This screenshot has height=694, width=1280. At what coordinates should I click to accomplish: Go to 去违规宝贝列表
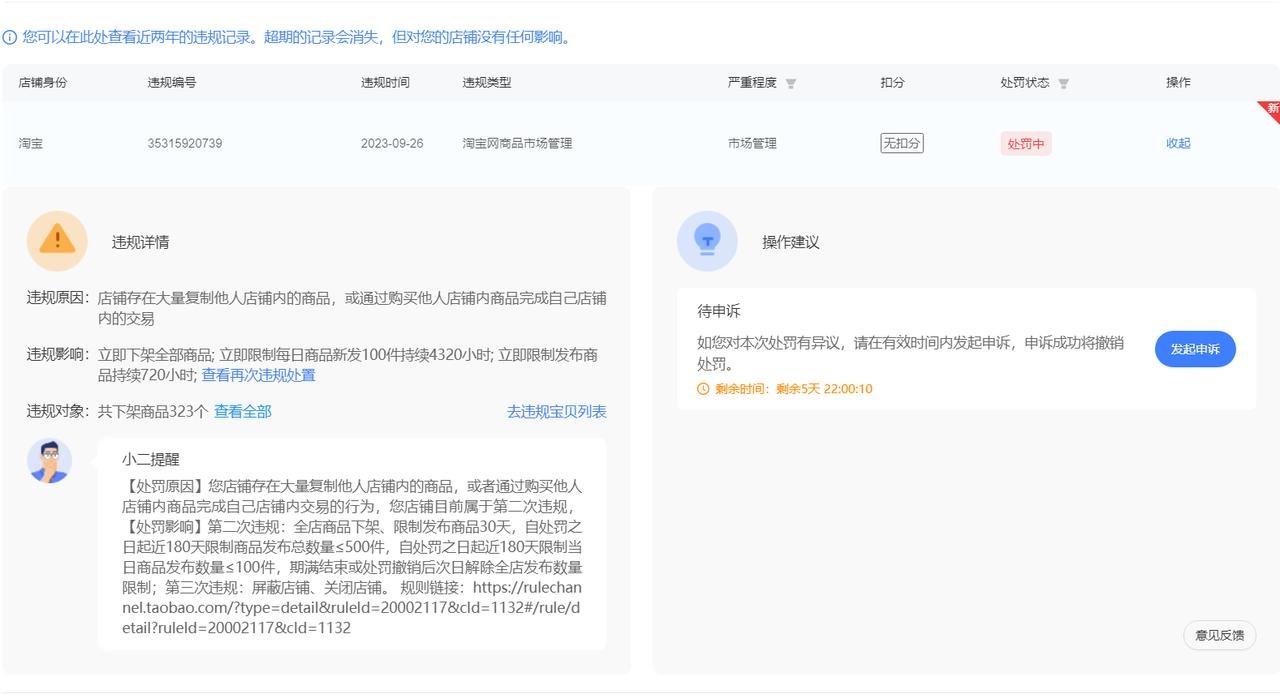click(556, 411)
